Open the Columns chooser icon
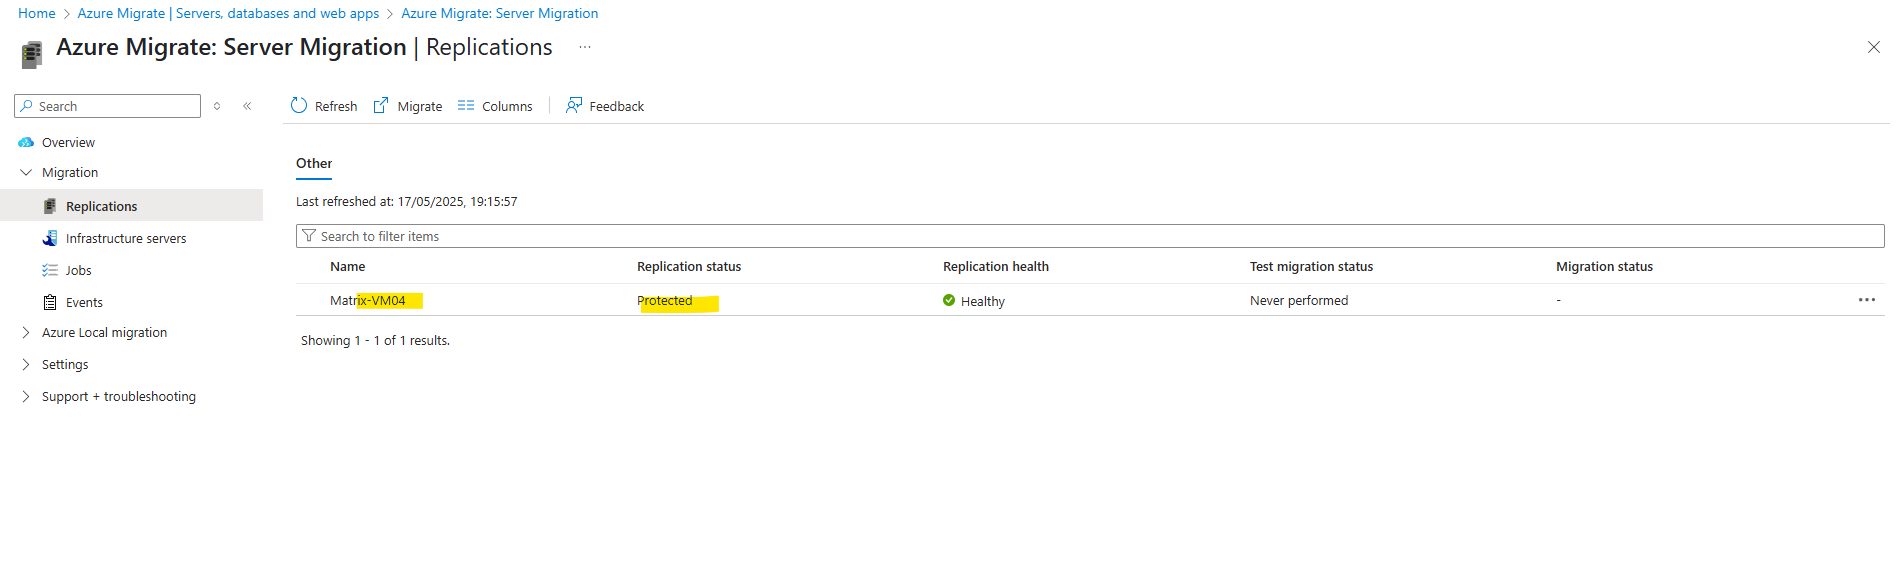The height and width of the screenshot is (565, 1902). pyautogui.click(x=466, y=105)
